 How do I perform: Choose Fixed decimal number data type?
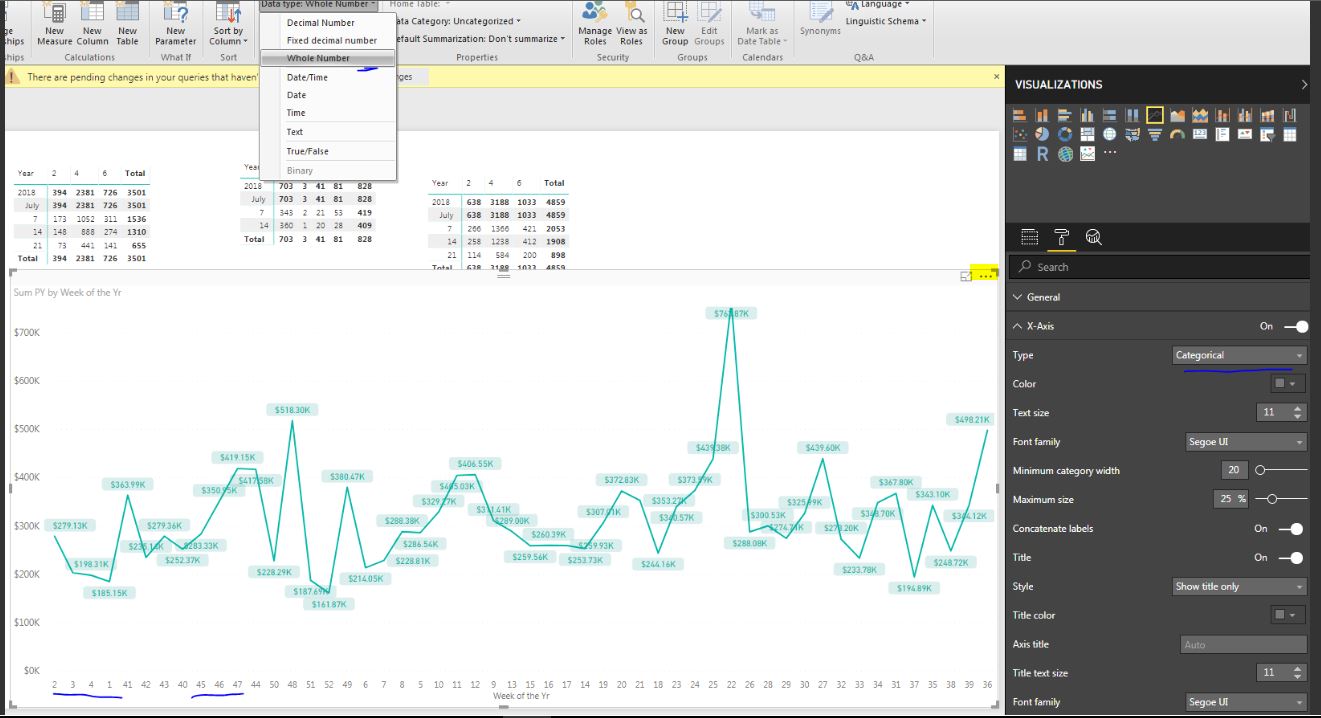click(328, 40)
